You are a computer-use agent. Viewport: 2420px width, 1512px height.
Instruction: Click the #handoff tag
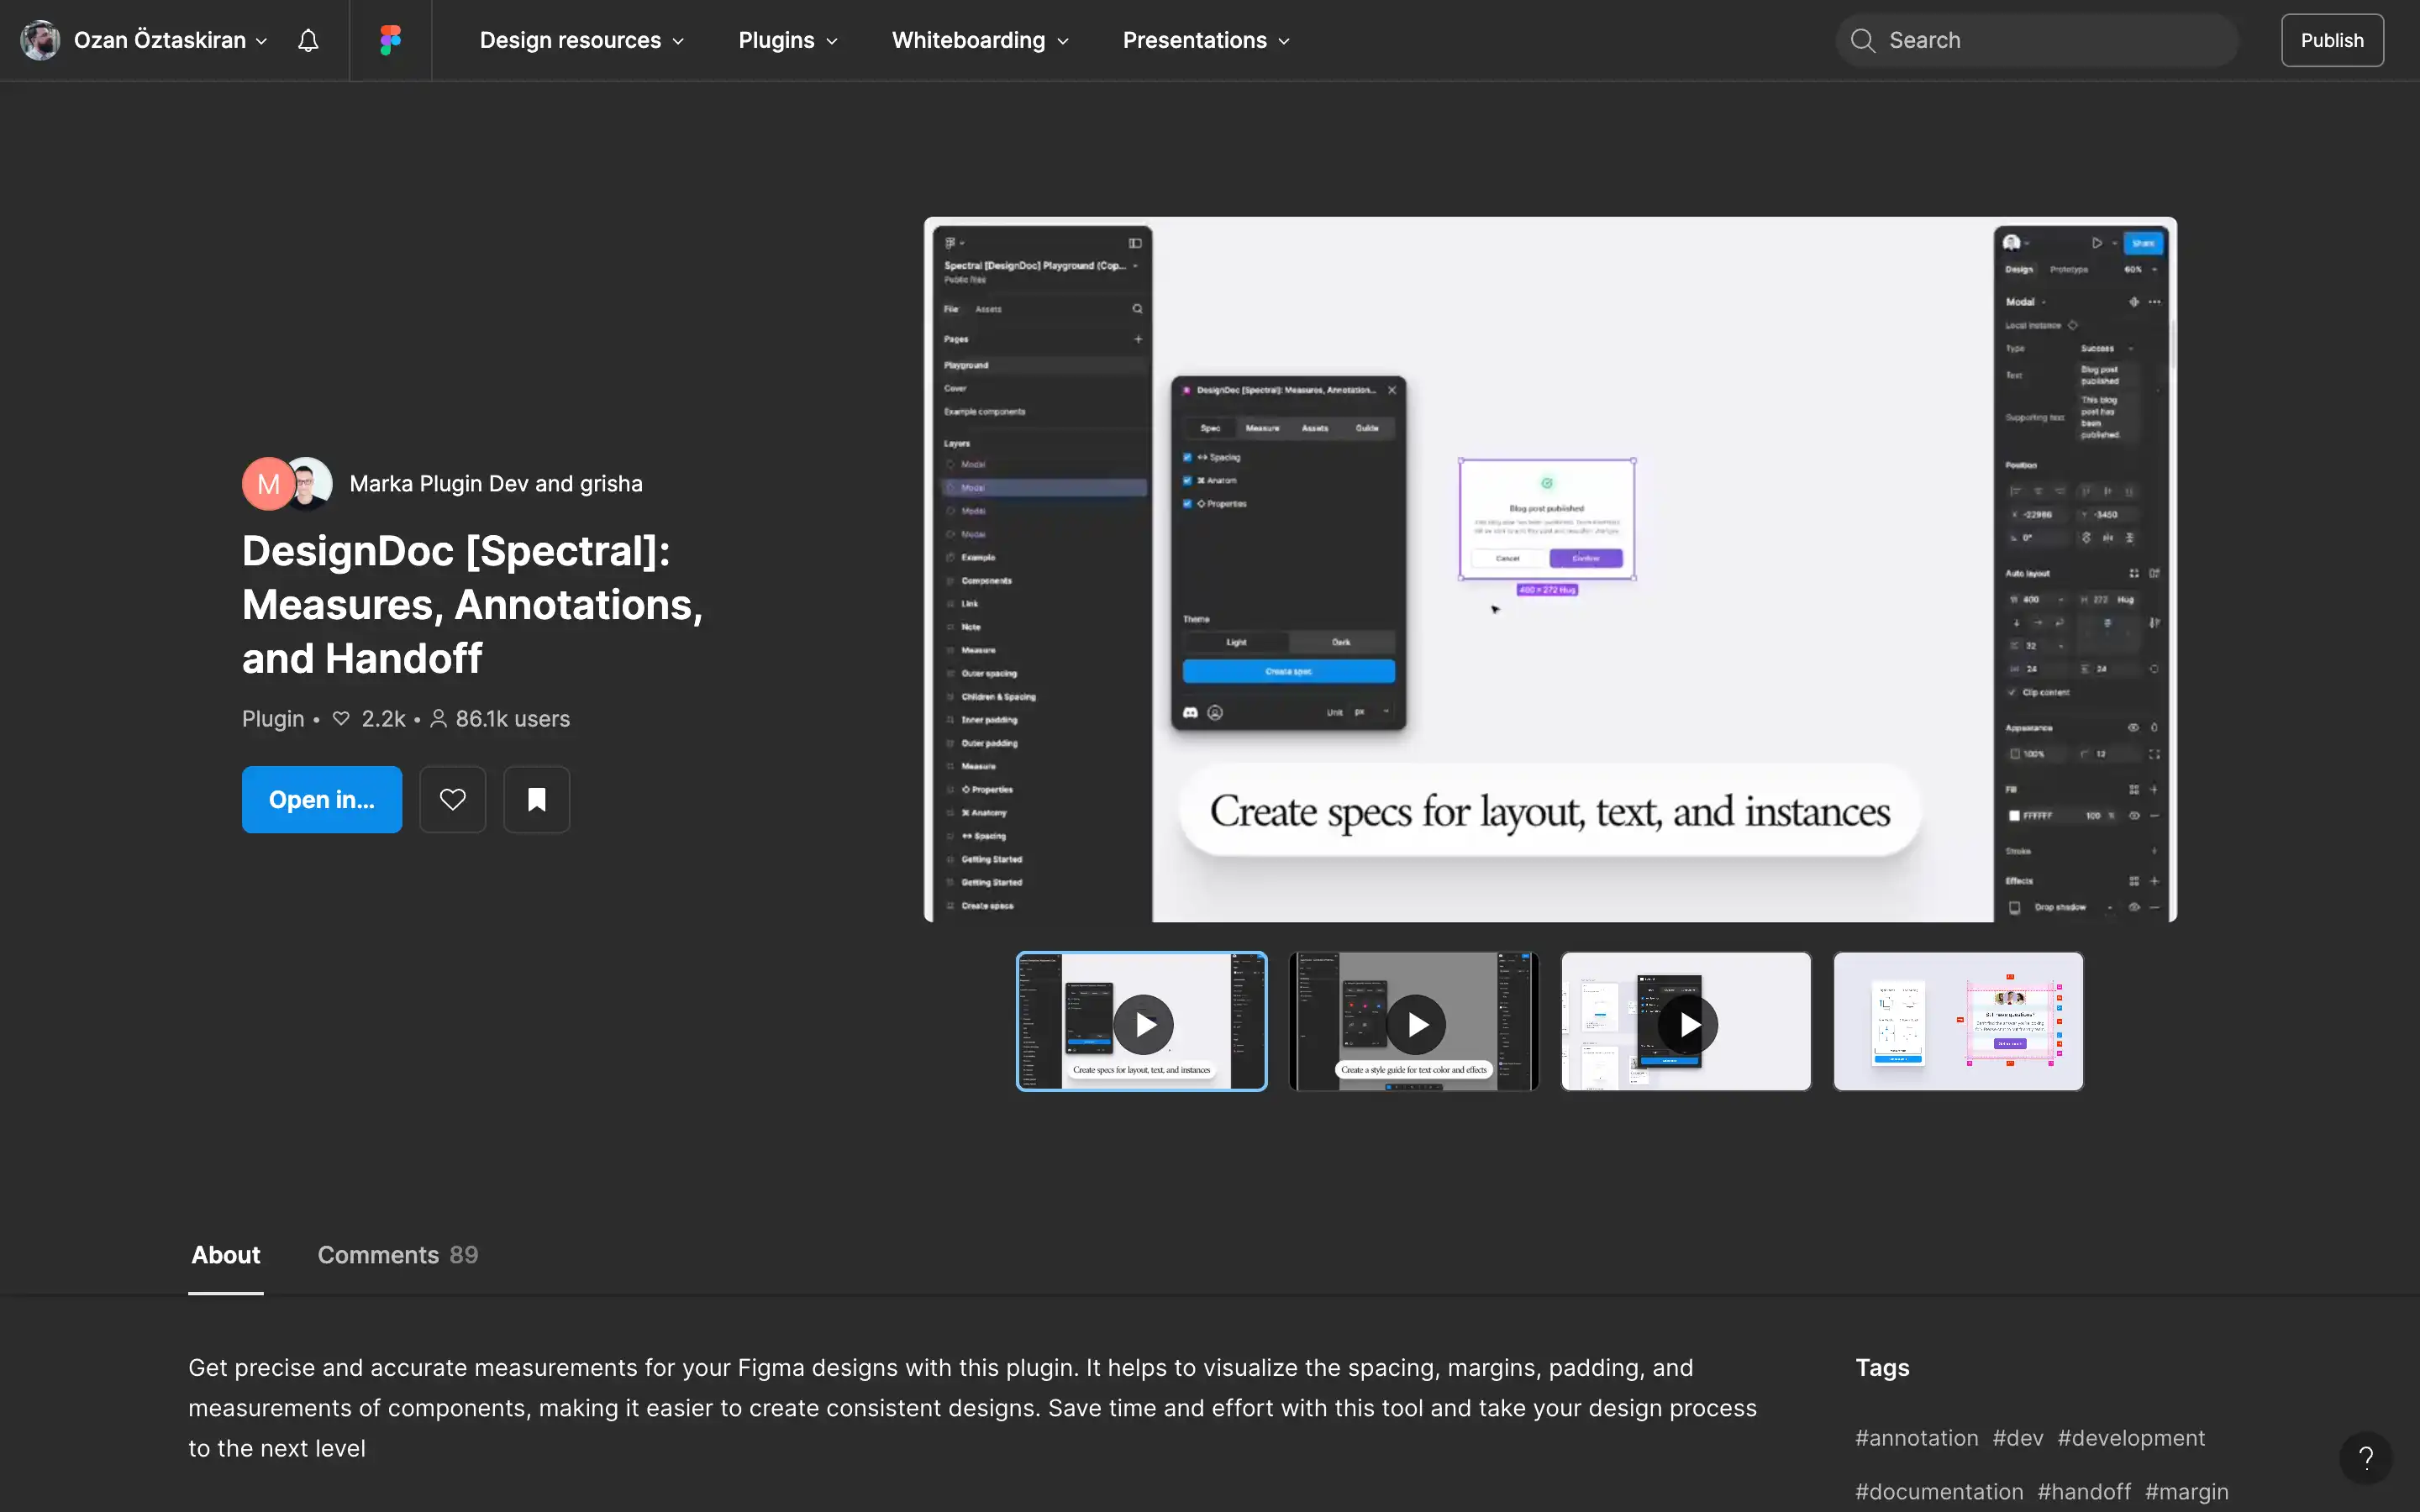click(2084, 1492)
